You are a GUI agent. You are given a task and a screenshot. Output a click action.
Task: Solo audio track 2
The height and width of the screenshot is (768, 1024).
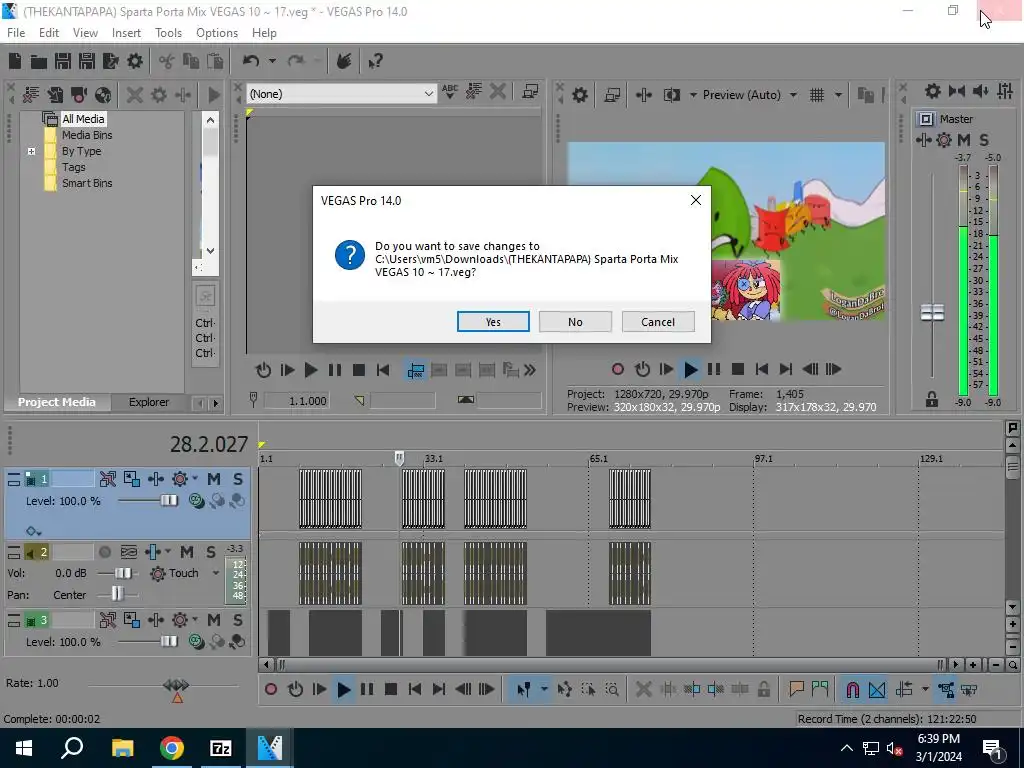click(210, 552)
